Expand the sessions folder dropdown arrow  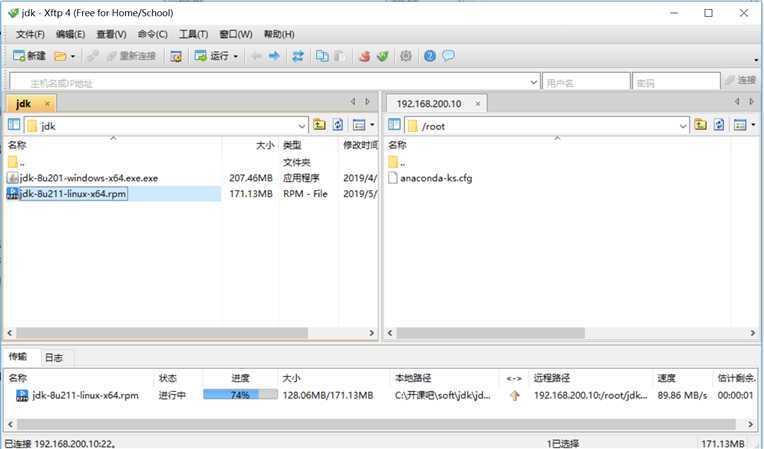click(73, 56)
